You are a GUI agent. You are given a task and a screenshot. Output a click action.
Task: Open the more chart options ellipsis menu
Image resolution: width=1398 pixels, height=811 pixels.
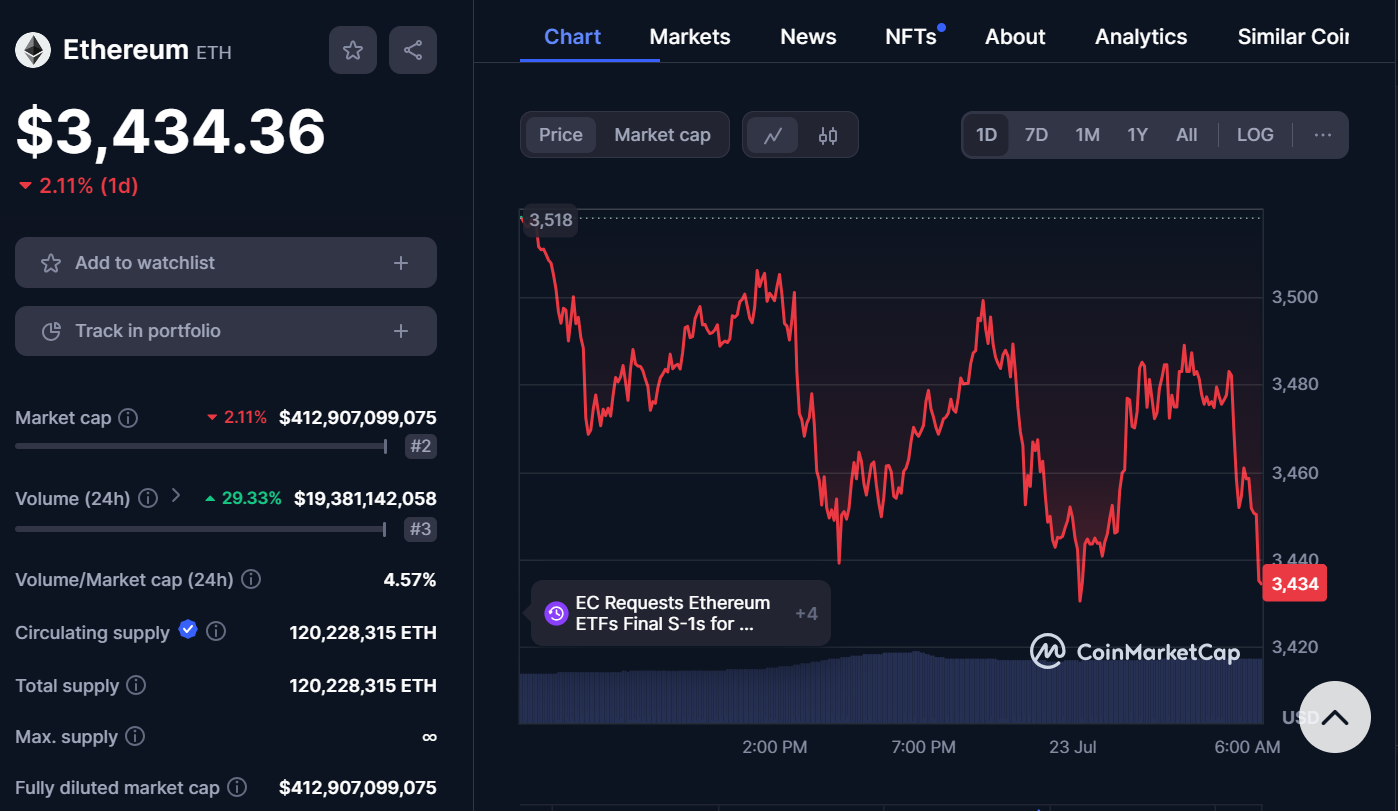[x=1322, y=135]
